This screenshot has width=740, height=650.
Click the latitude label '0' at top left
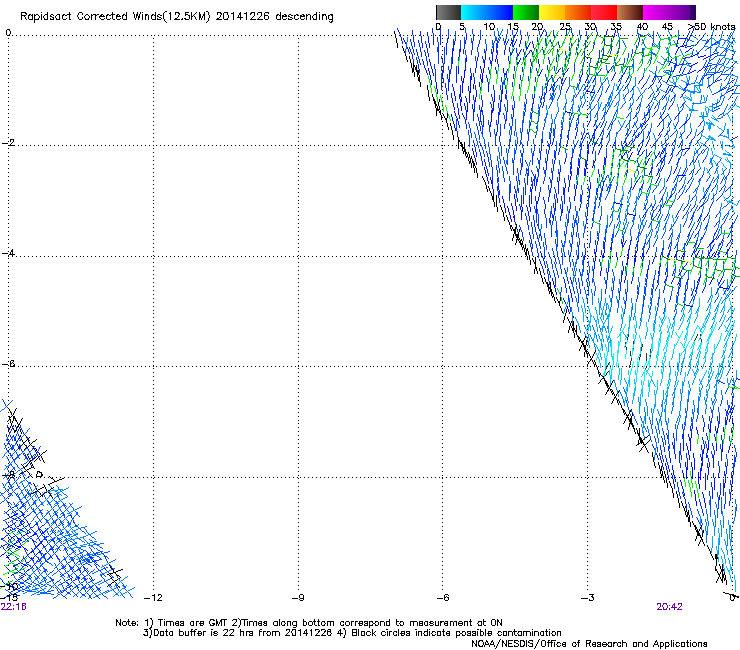8,33
